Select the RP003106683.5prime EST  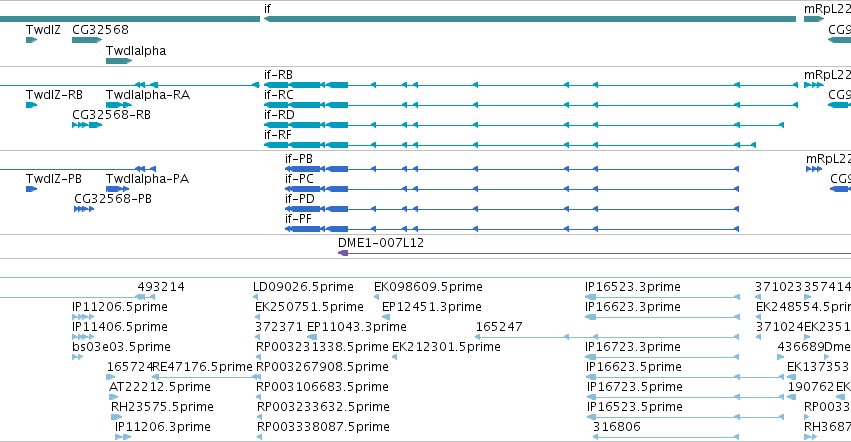click(259, 397)
